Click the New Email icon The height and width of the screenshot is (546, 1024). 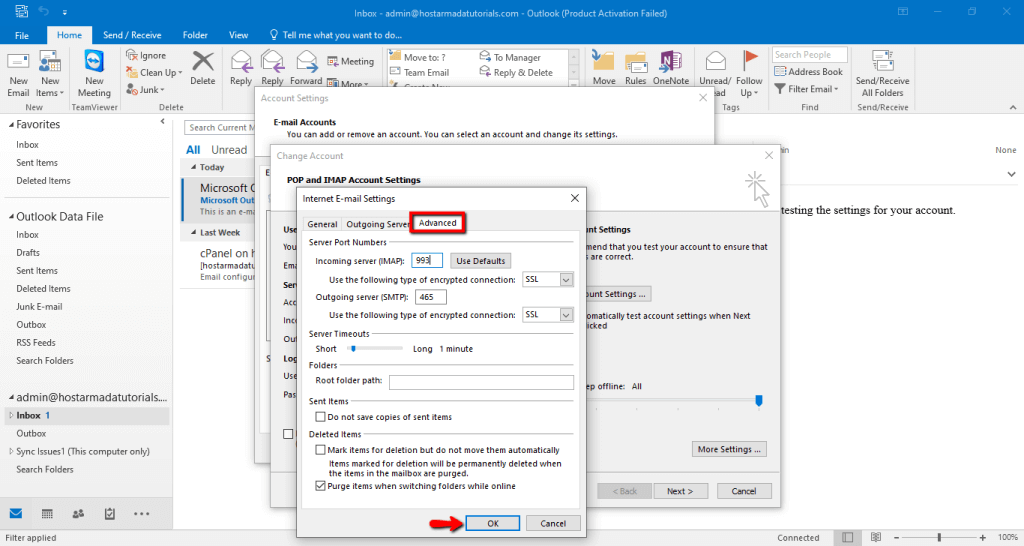pos(18,62)
